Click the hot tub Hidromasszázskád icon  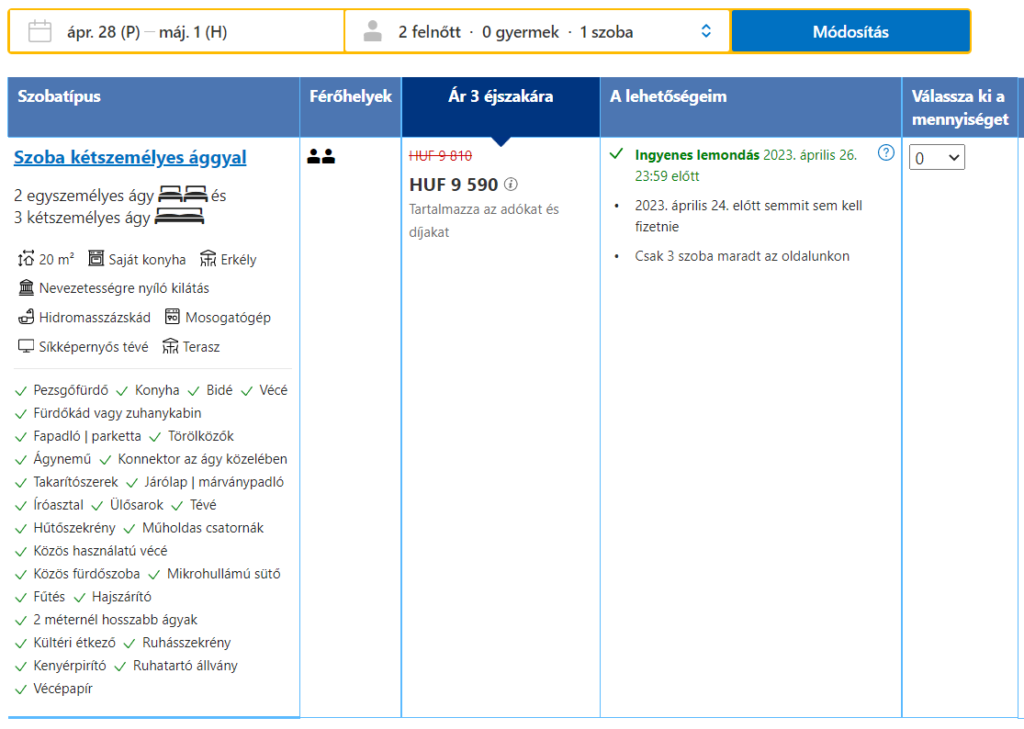click(26, 317)
